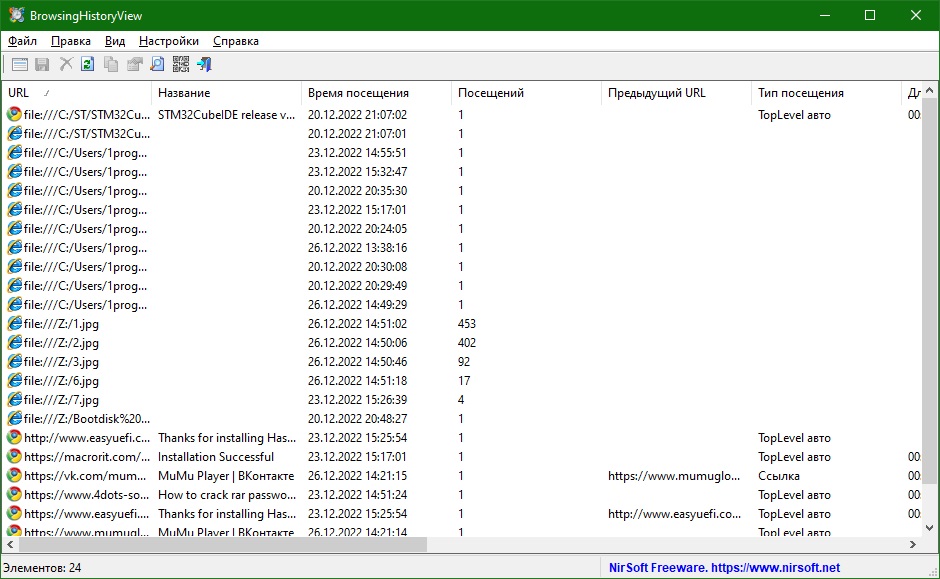Open the Файл menu
Image resolution: width=940 pixels, height=579 pixels.
tap(22, 41)
